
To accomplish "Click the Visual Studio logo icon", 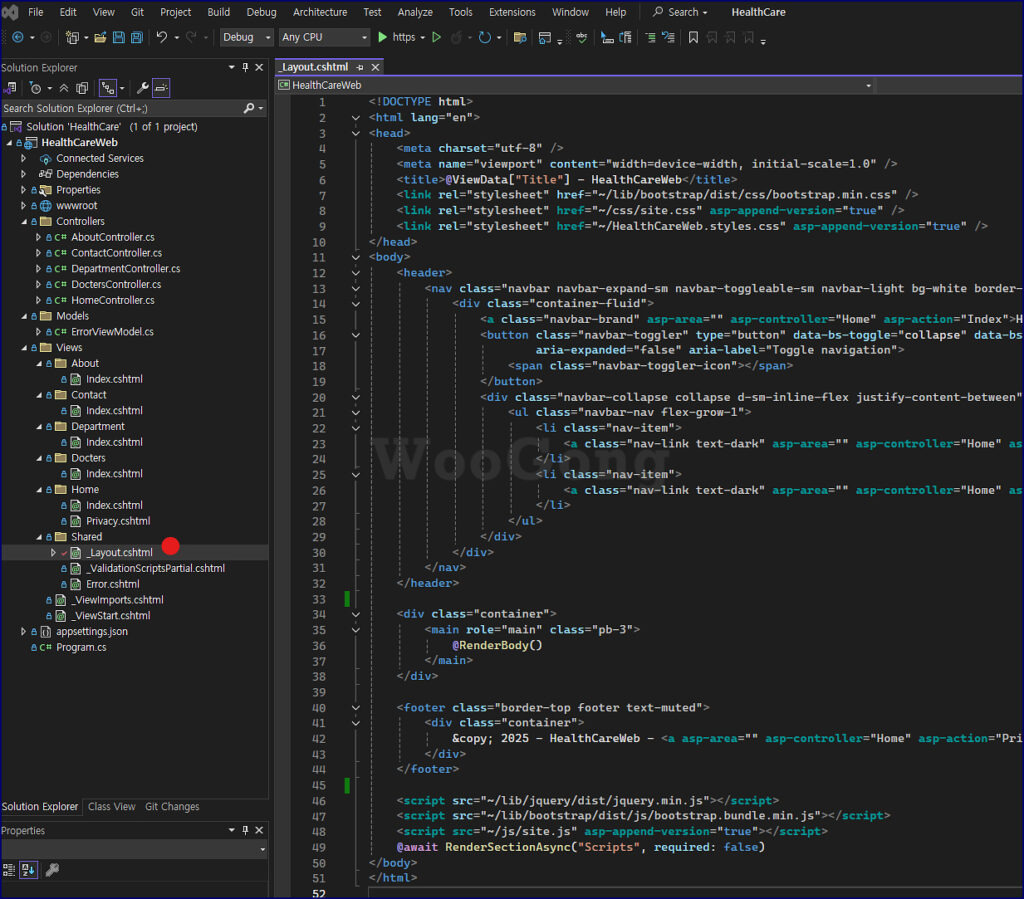I will tap(10, 12).
